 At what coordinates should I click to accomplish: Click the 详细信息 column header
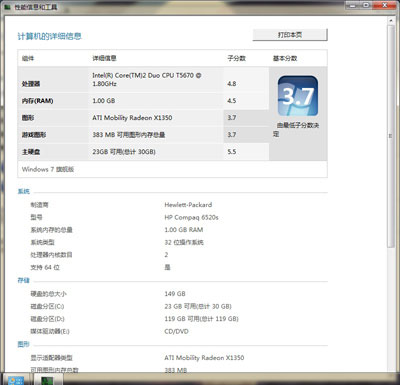pos(104,58)
